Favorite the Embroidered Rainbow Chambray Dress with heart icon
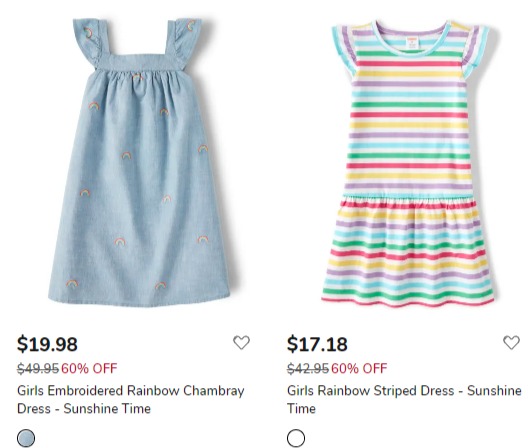The image size is (528, 448). pos(241,343)
